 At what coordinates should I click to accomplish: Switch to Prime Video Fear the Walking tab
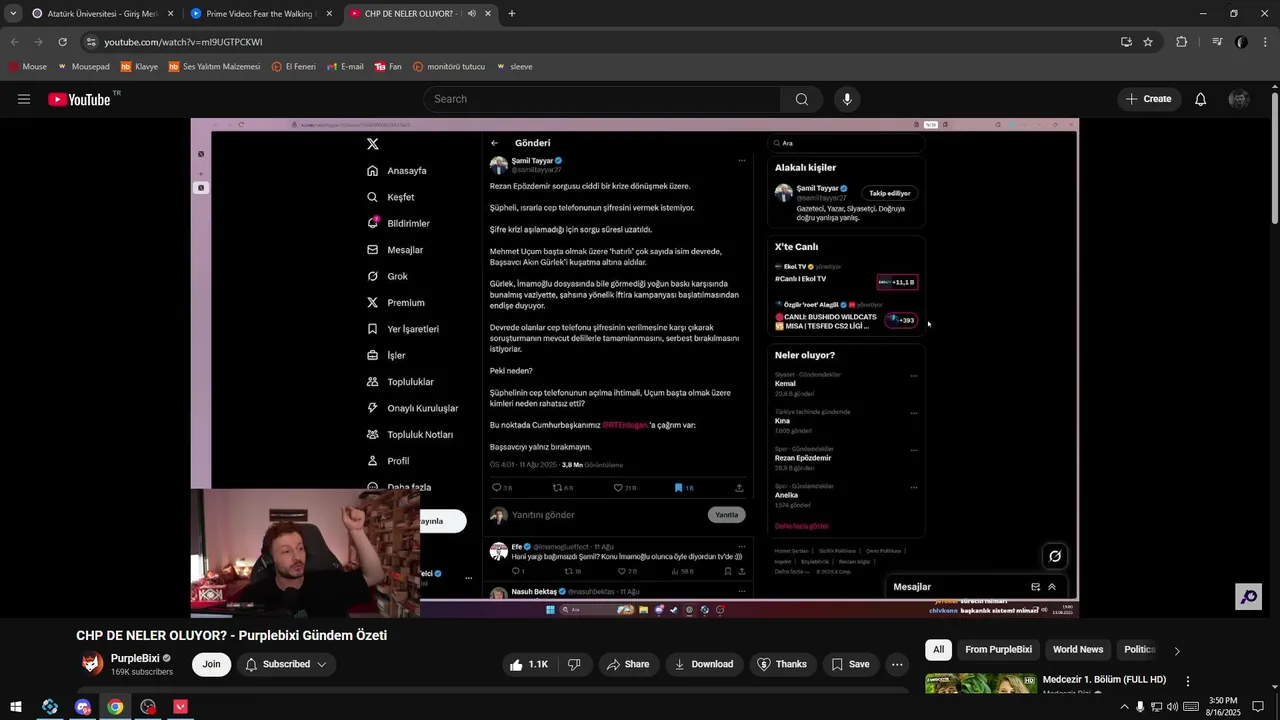click(261, 14)
